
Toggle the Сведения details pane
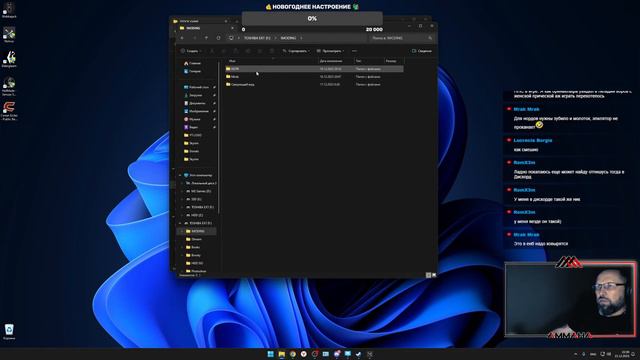(422, 51)
